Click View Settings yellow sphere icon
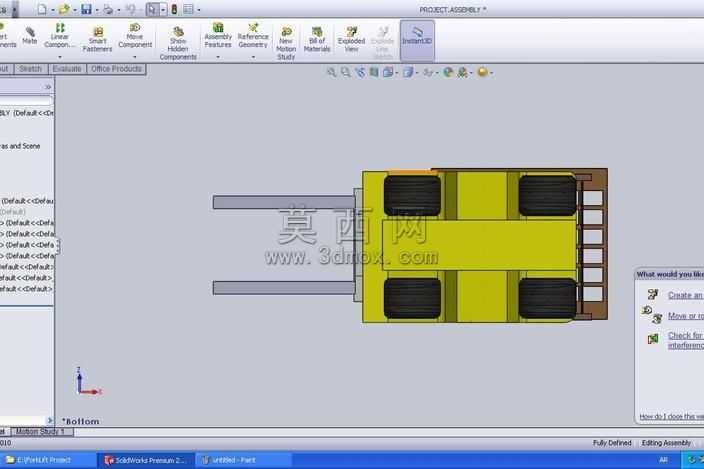Image resolution: width=704 pixels, height=469 pixels. (482, 72)
